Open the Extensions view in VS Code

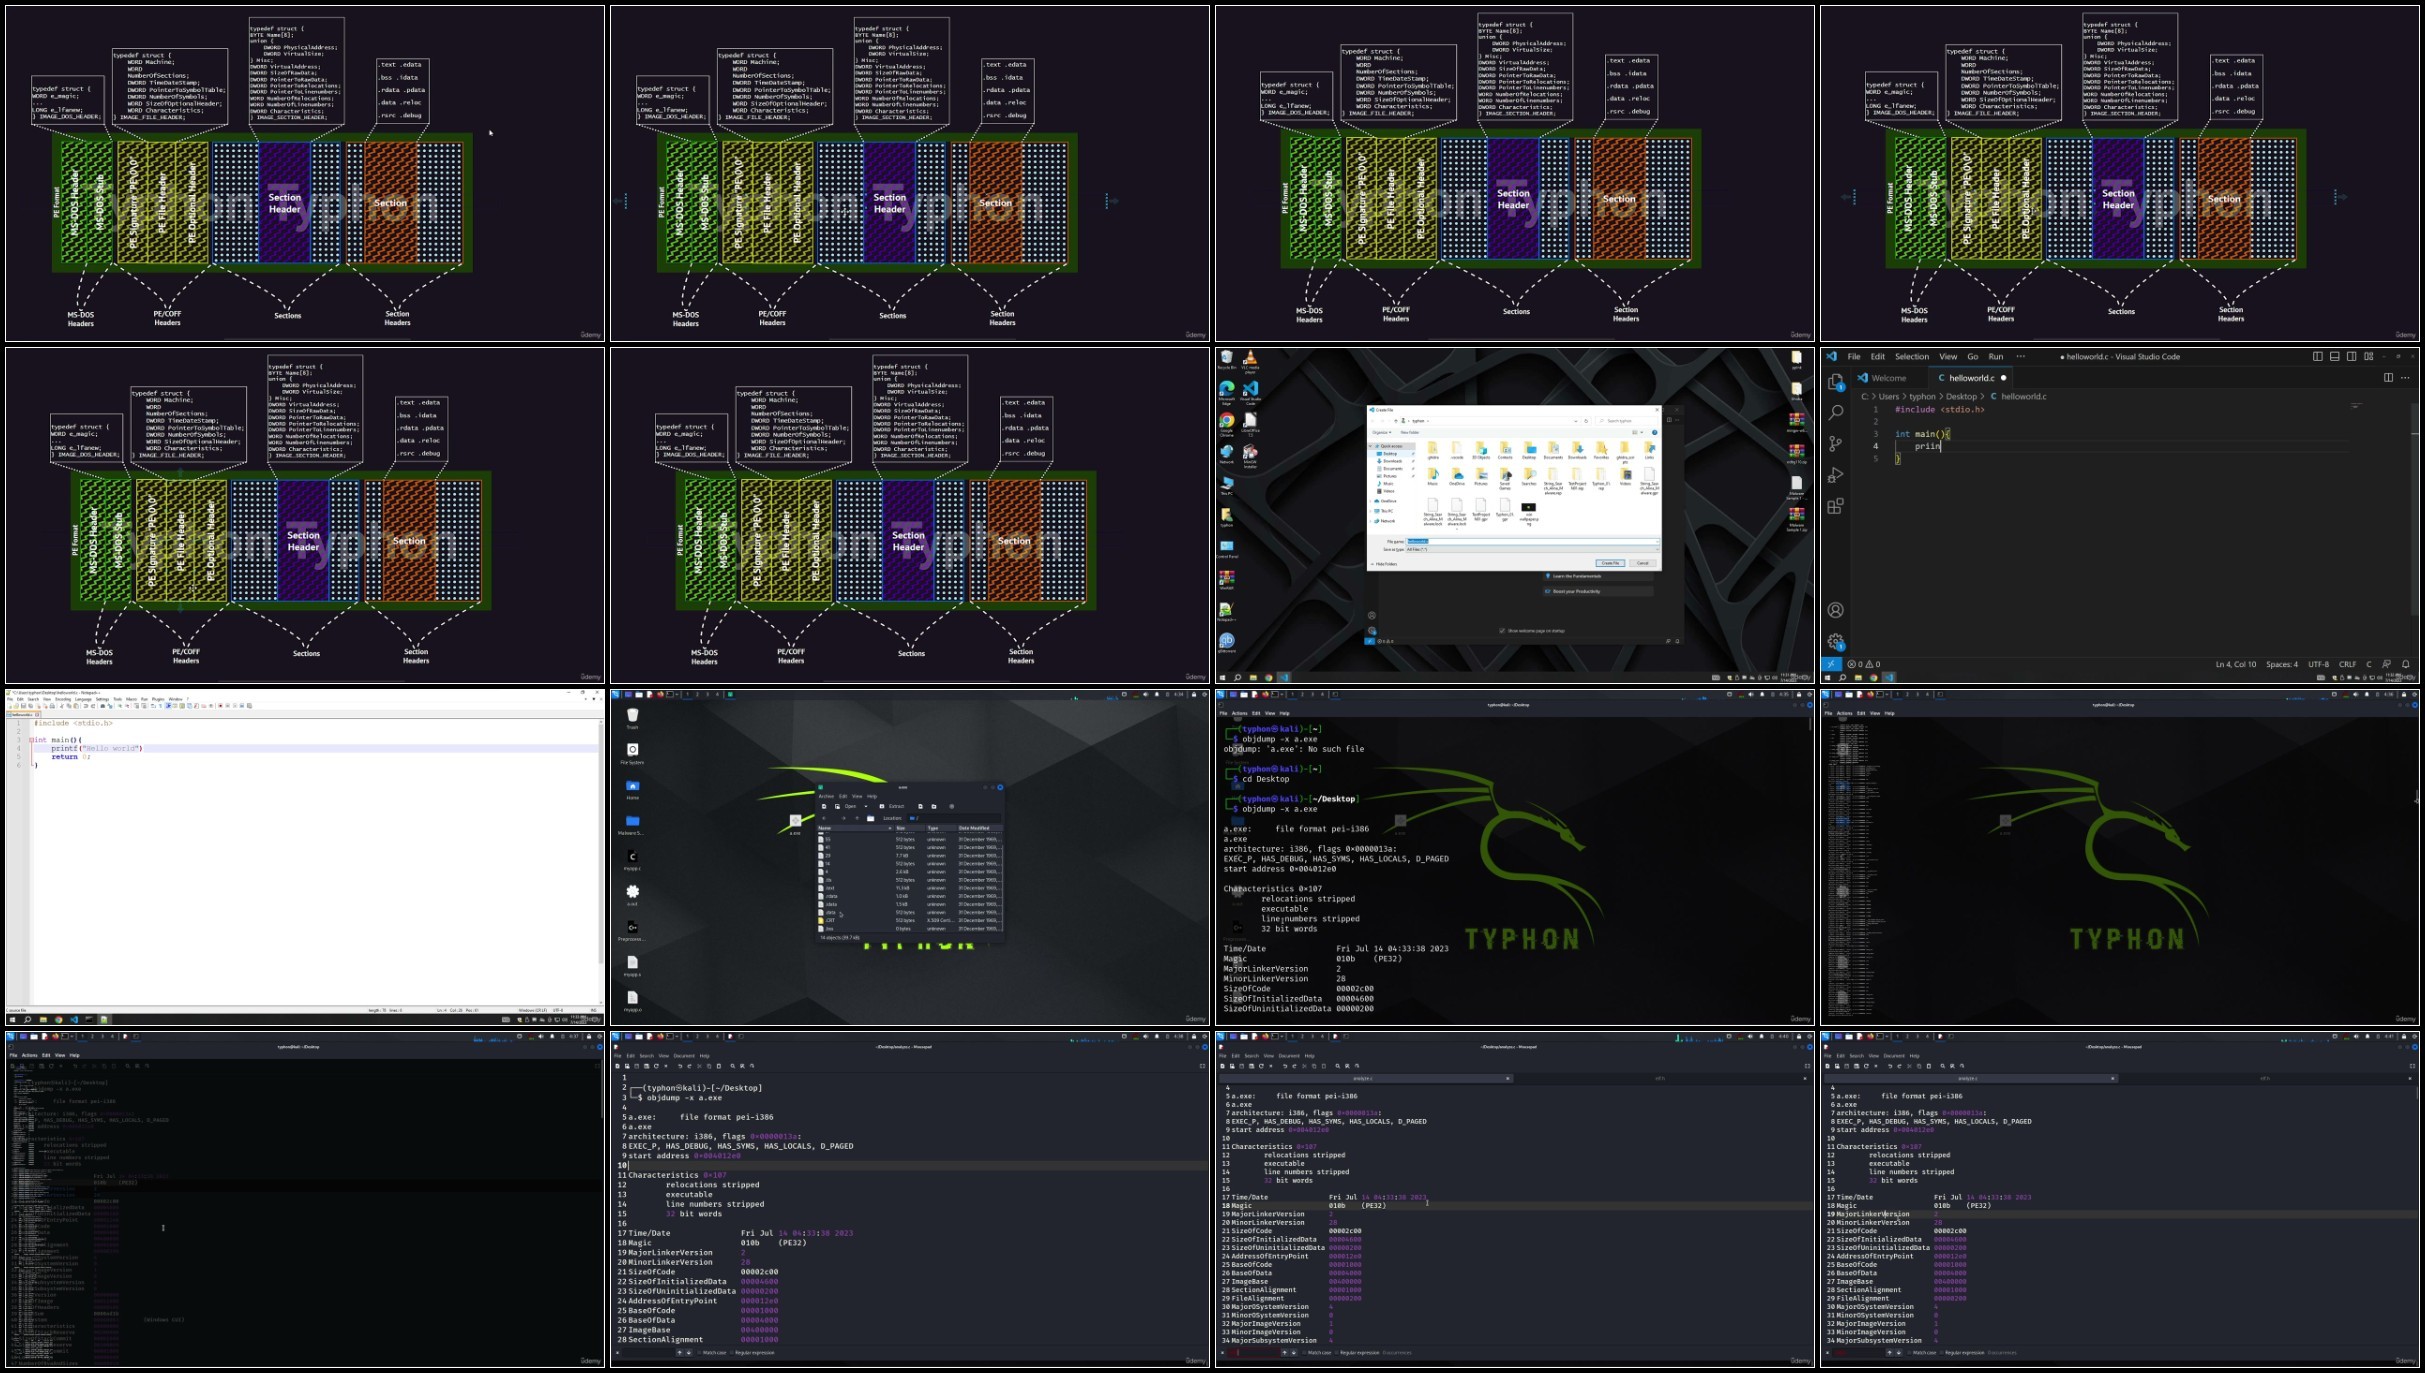pos(1835,506)
